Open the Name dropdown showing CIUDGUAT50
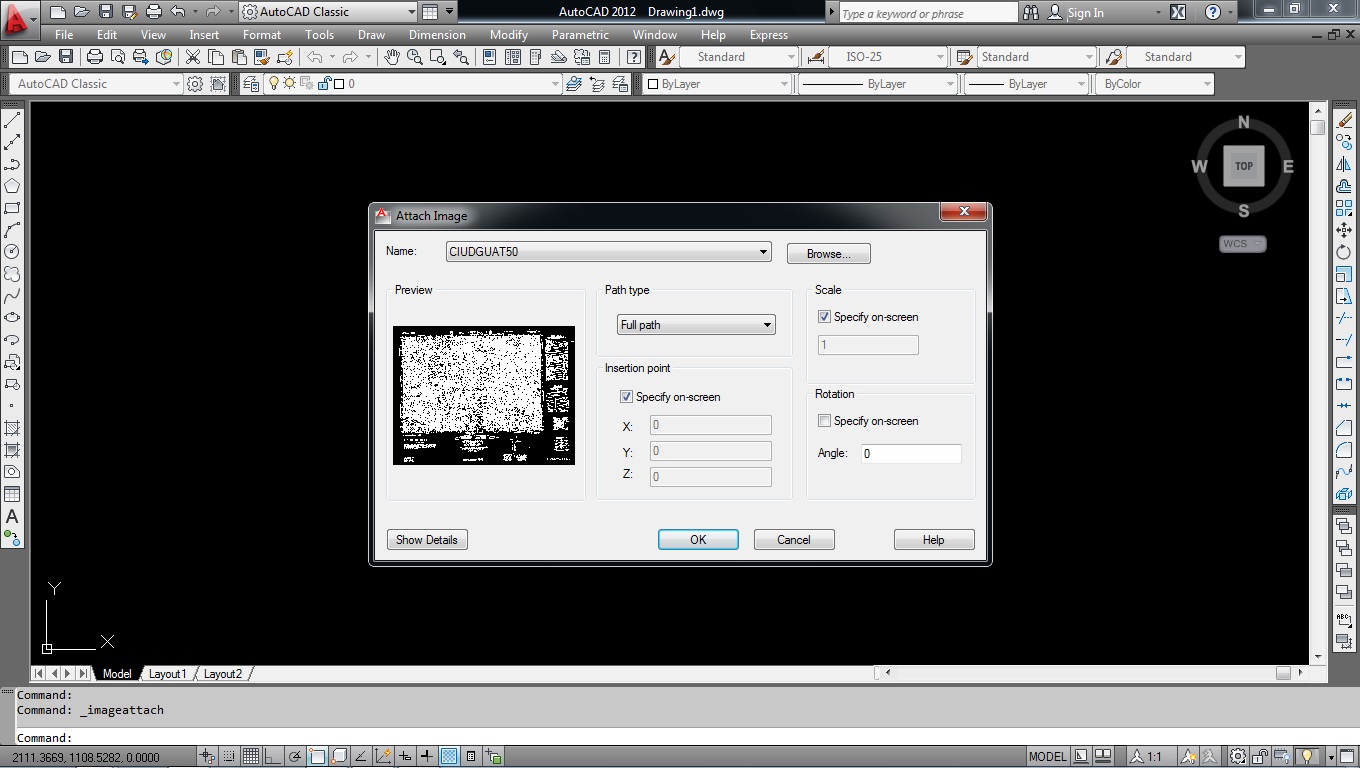Image resolution: width=1360 pixels, height=768 pixels. (x=608, y=252)
